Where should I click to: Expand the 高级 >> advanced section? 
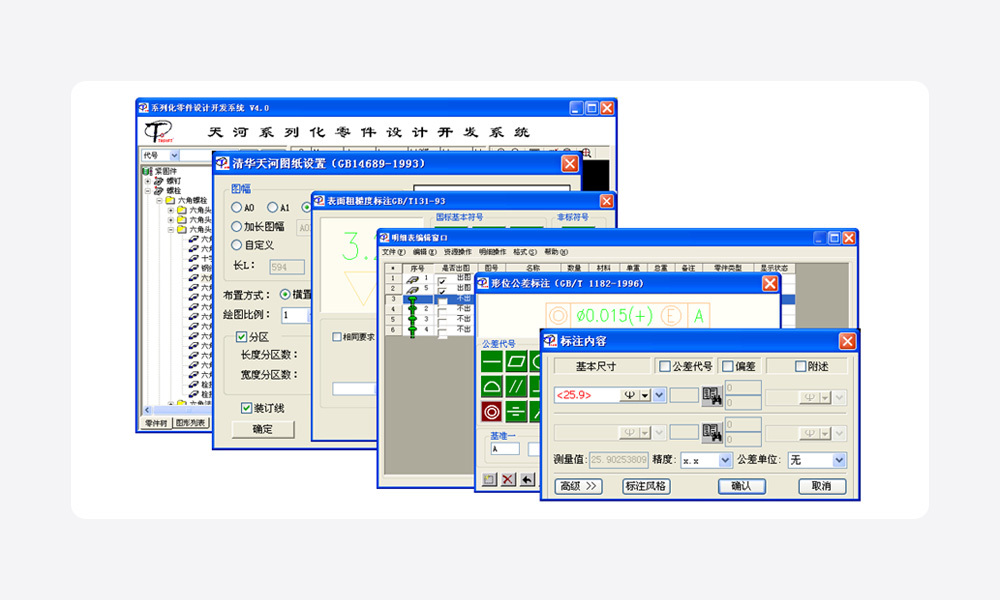pyautogui.click(x=578, y=486)
